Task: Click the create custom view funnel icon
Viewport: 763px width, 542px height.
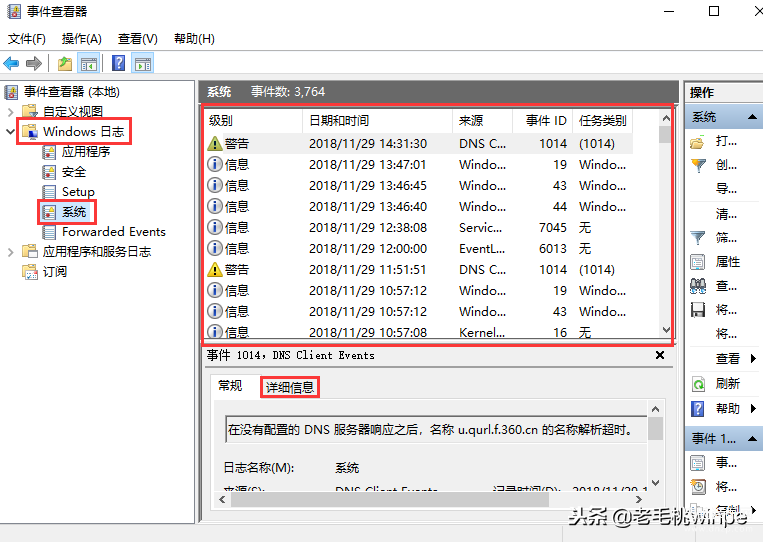Action: point(698,165)
